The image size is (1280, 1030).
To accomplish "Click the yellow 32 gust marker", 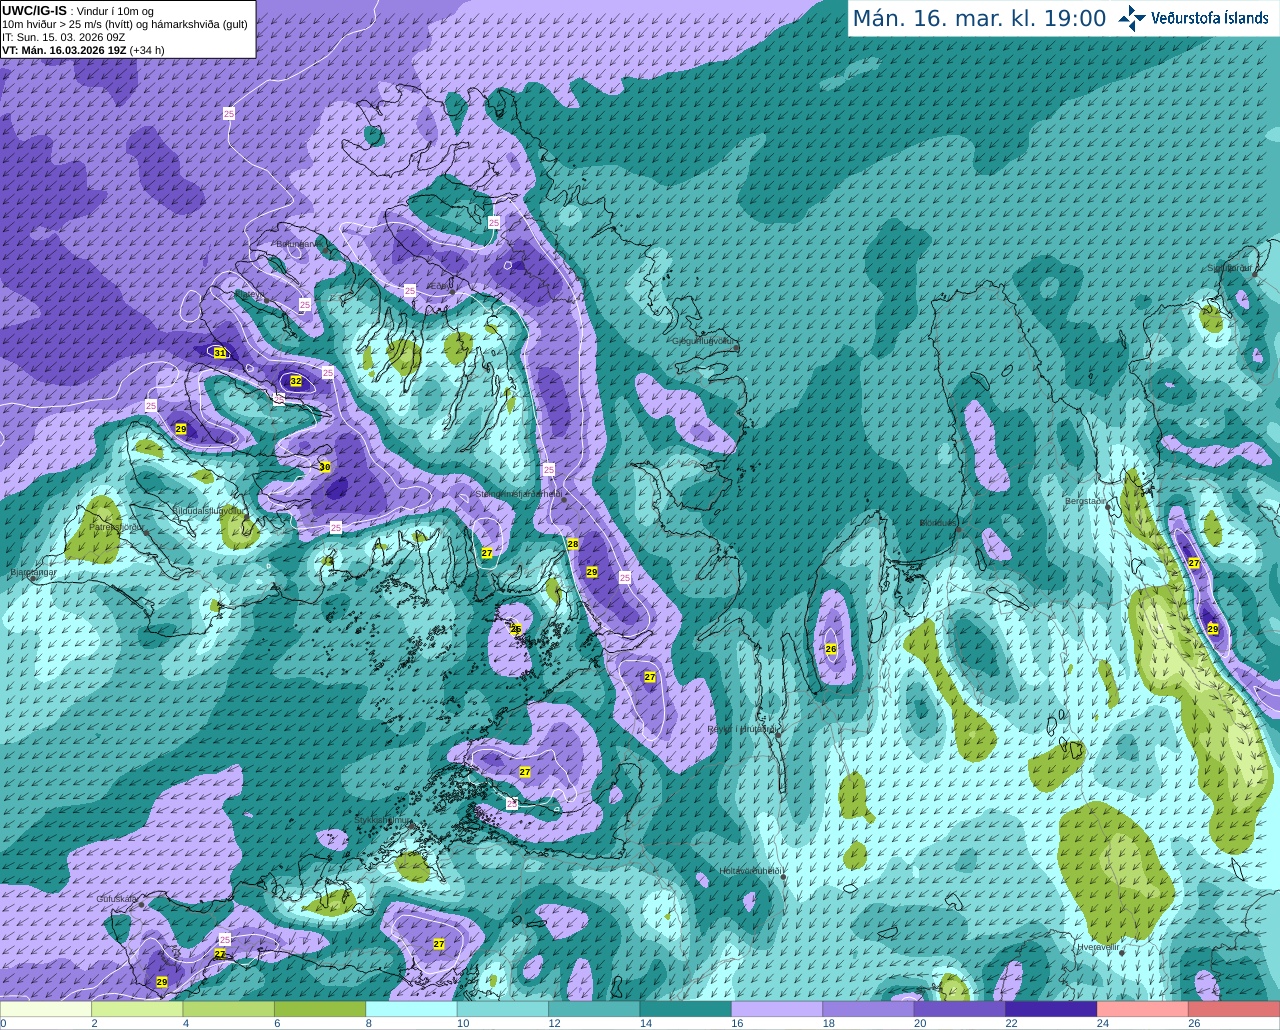I will click(x=296, y=381).
